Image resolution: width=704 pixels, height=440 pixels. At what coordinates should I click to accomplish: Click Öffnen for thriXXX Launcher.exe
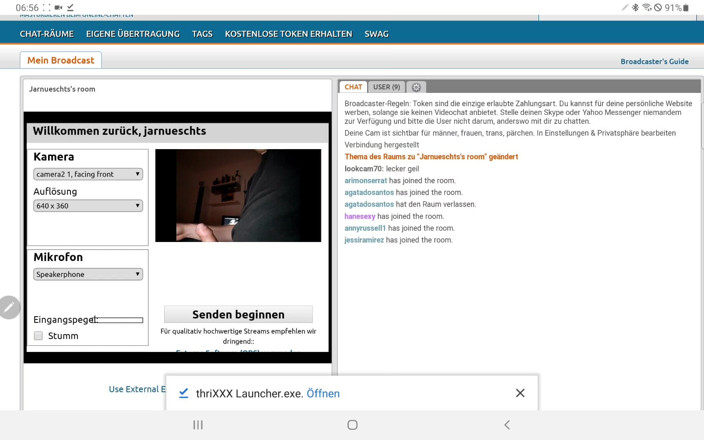pyautogui.click(x=323, y=394)
